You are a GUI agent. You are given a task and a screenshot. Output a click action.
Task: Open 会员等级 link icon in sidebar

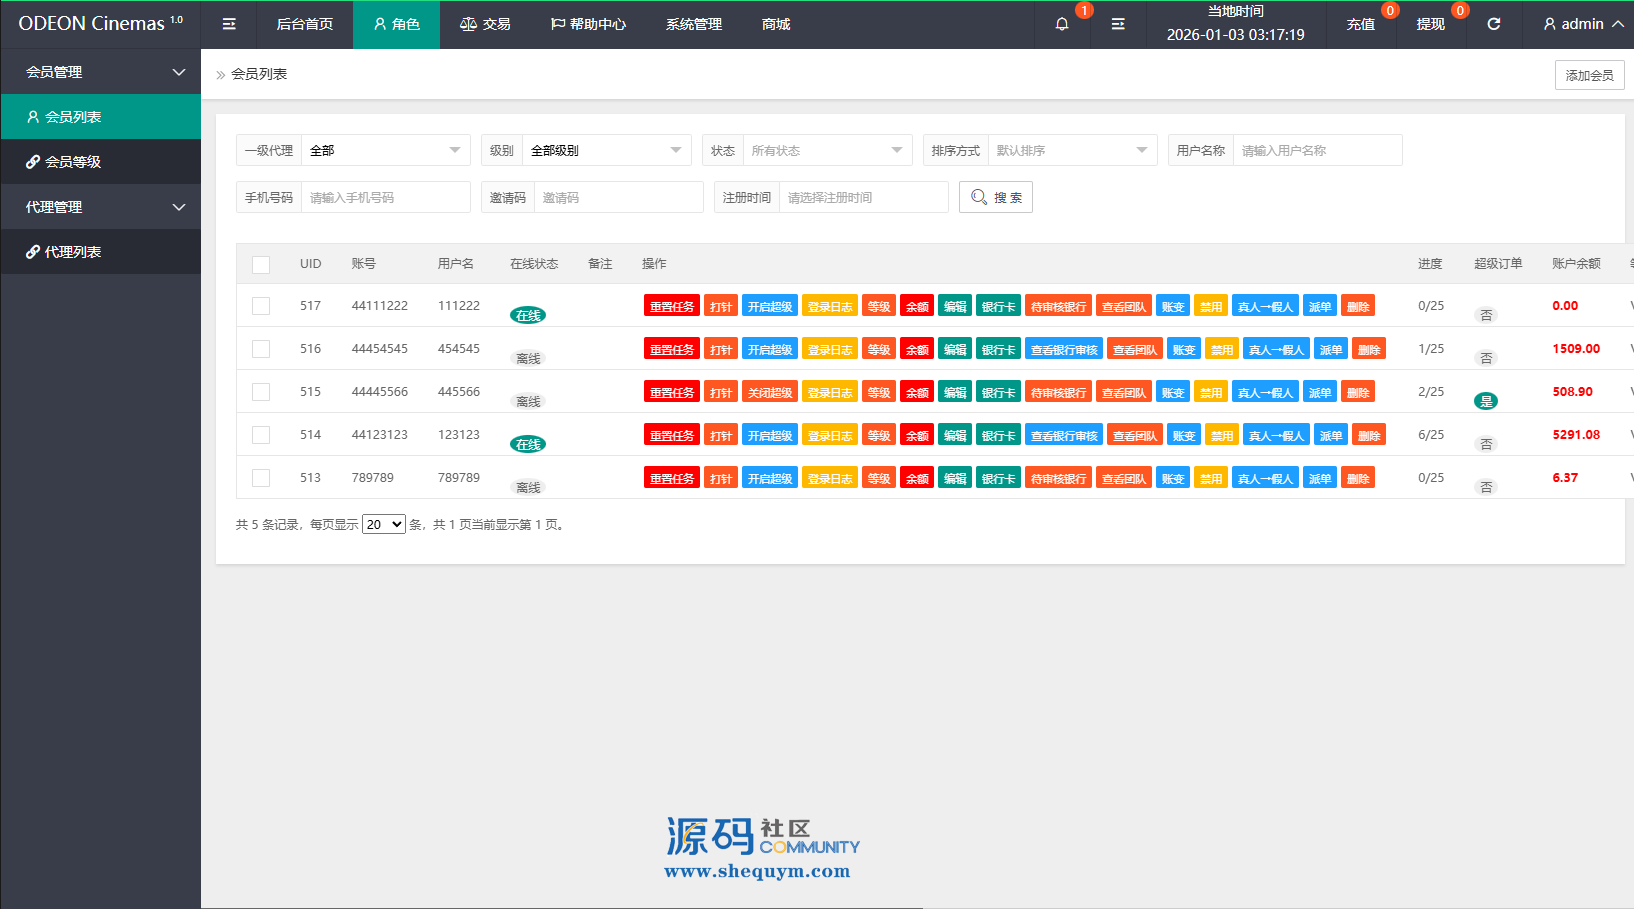click(33, 162)
